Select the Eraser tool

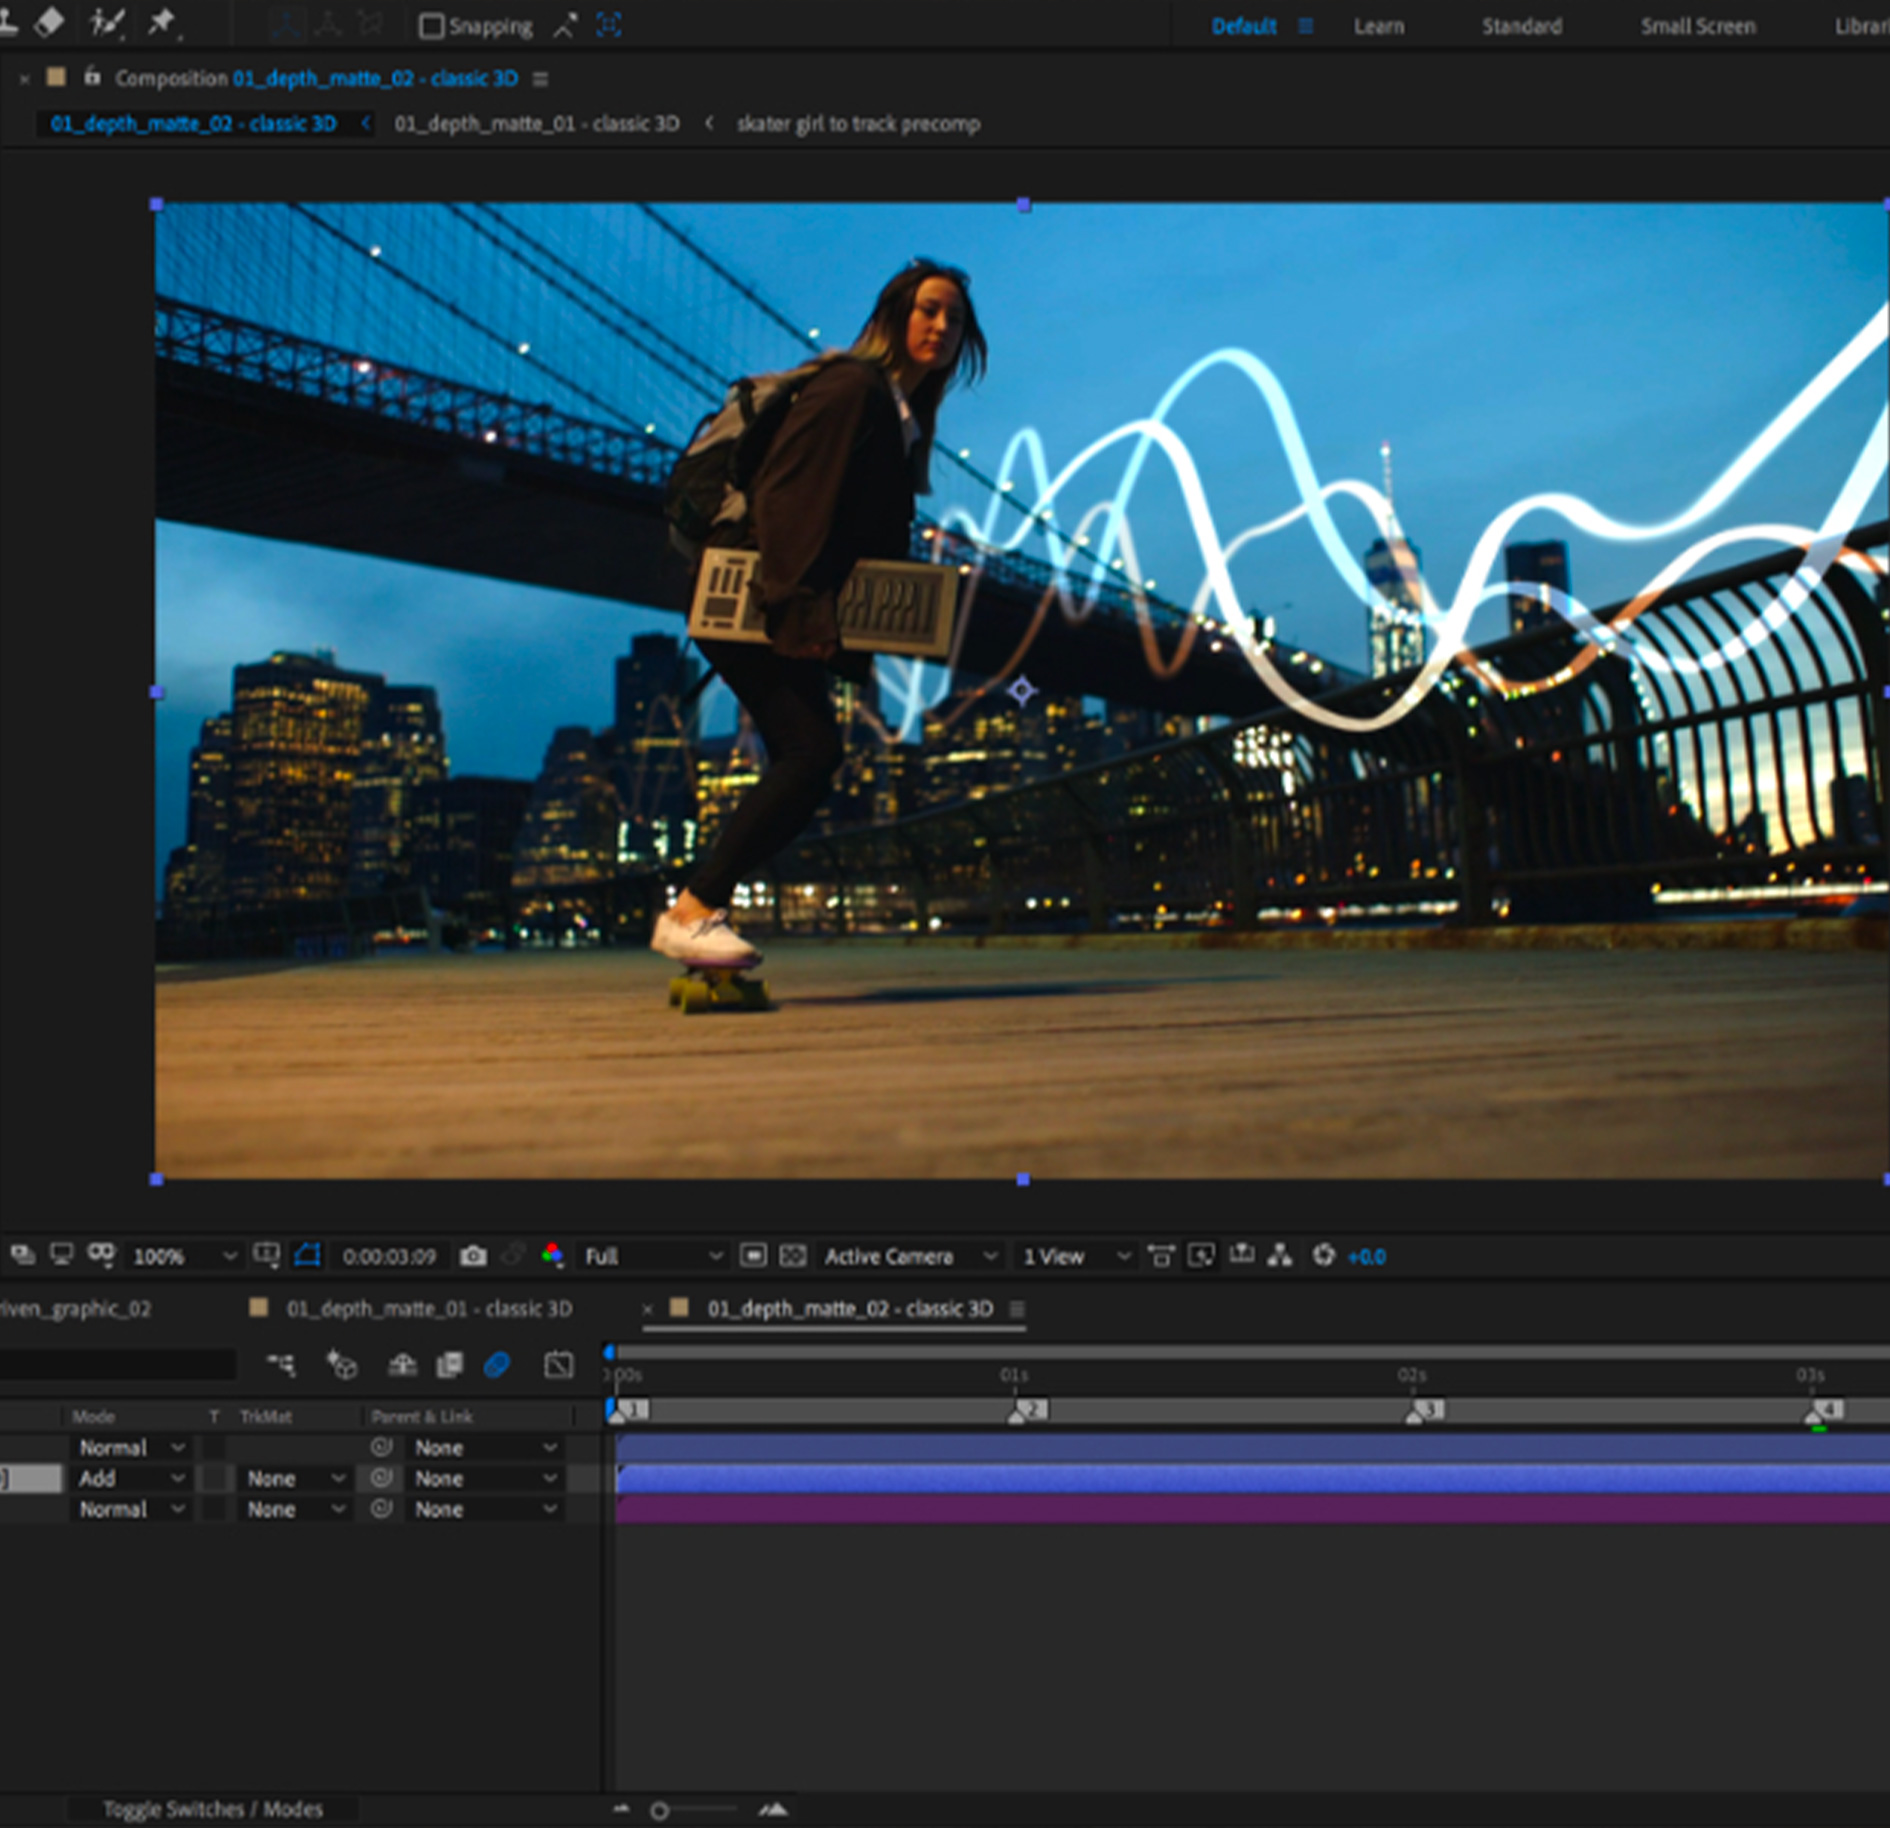(x=50, y=22)
